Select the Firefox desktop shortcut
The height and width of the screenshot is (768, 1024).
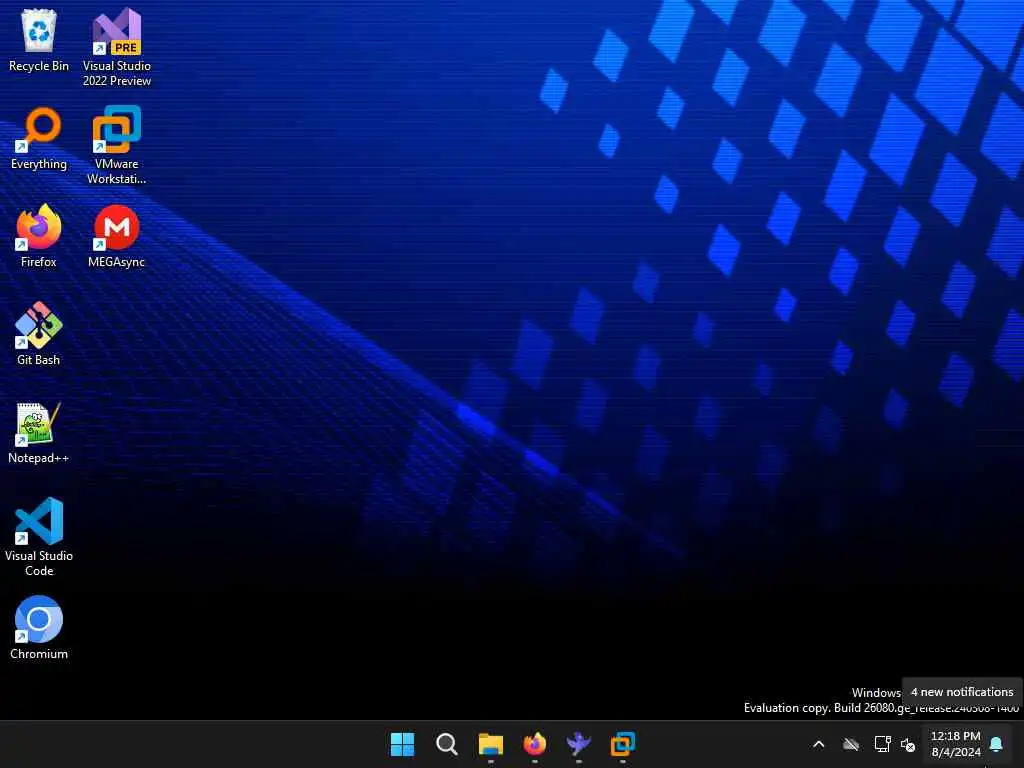[39, 236]
